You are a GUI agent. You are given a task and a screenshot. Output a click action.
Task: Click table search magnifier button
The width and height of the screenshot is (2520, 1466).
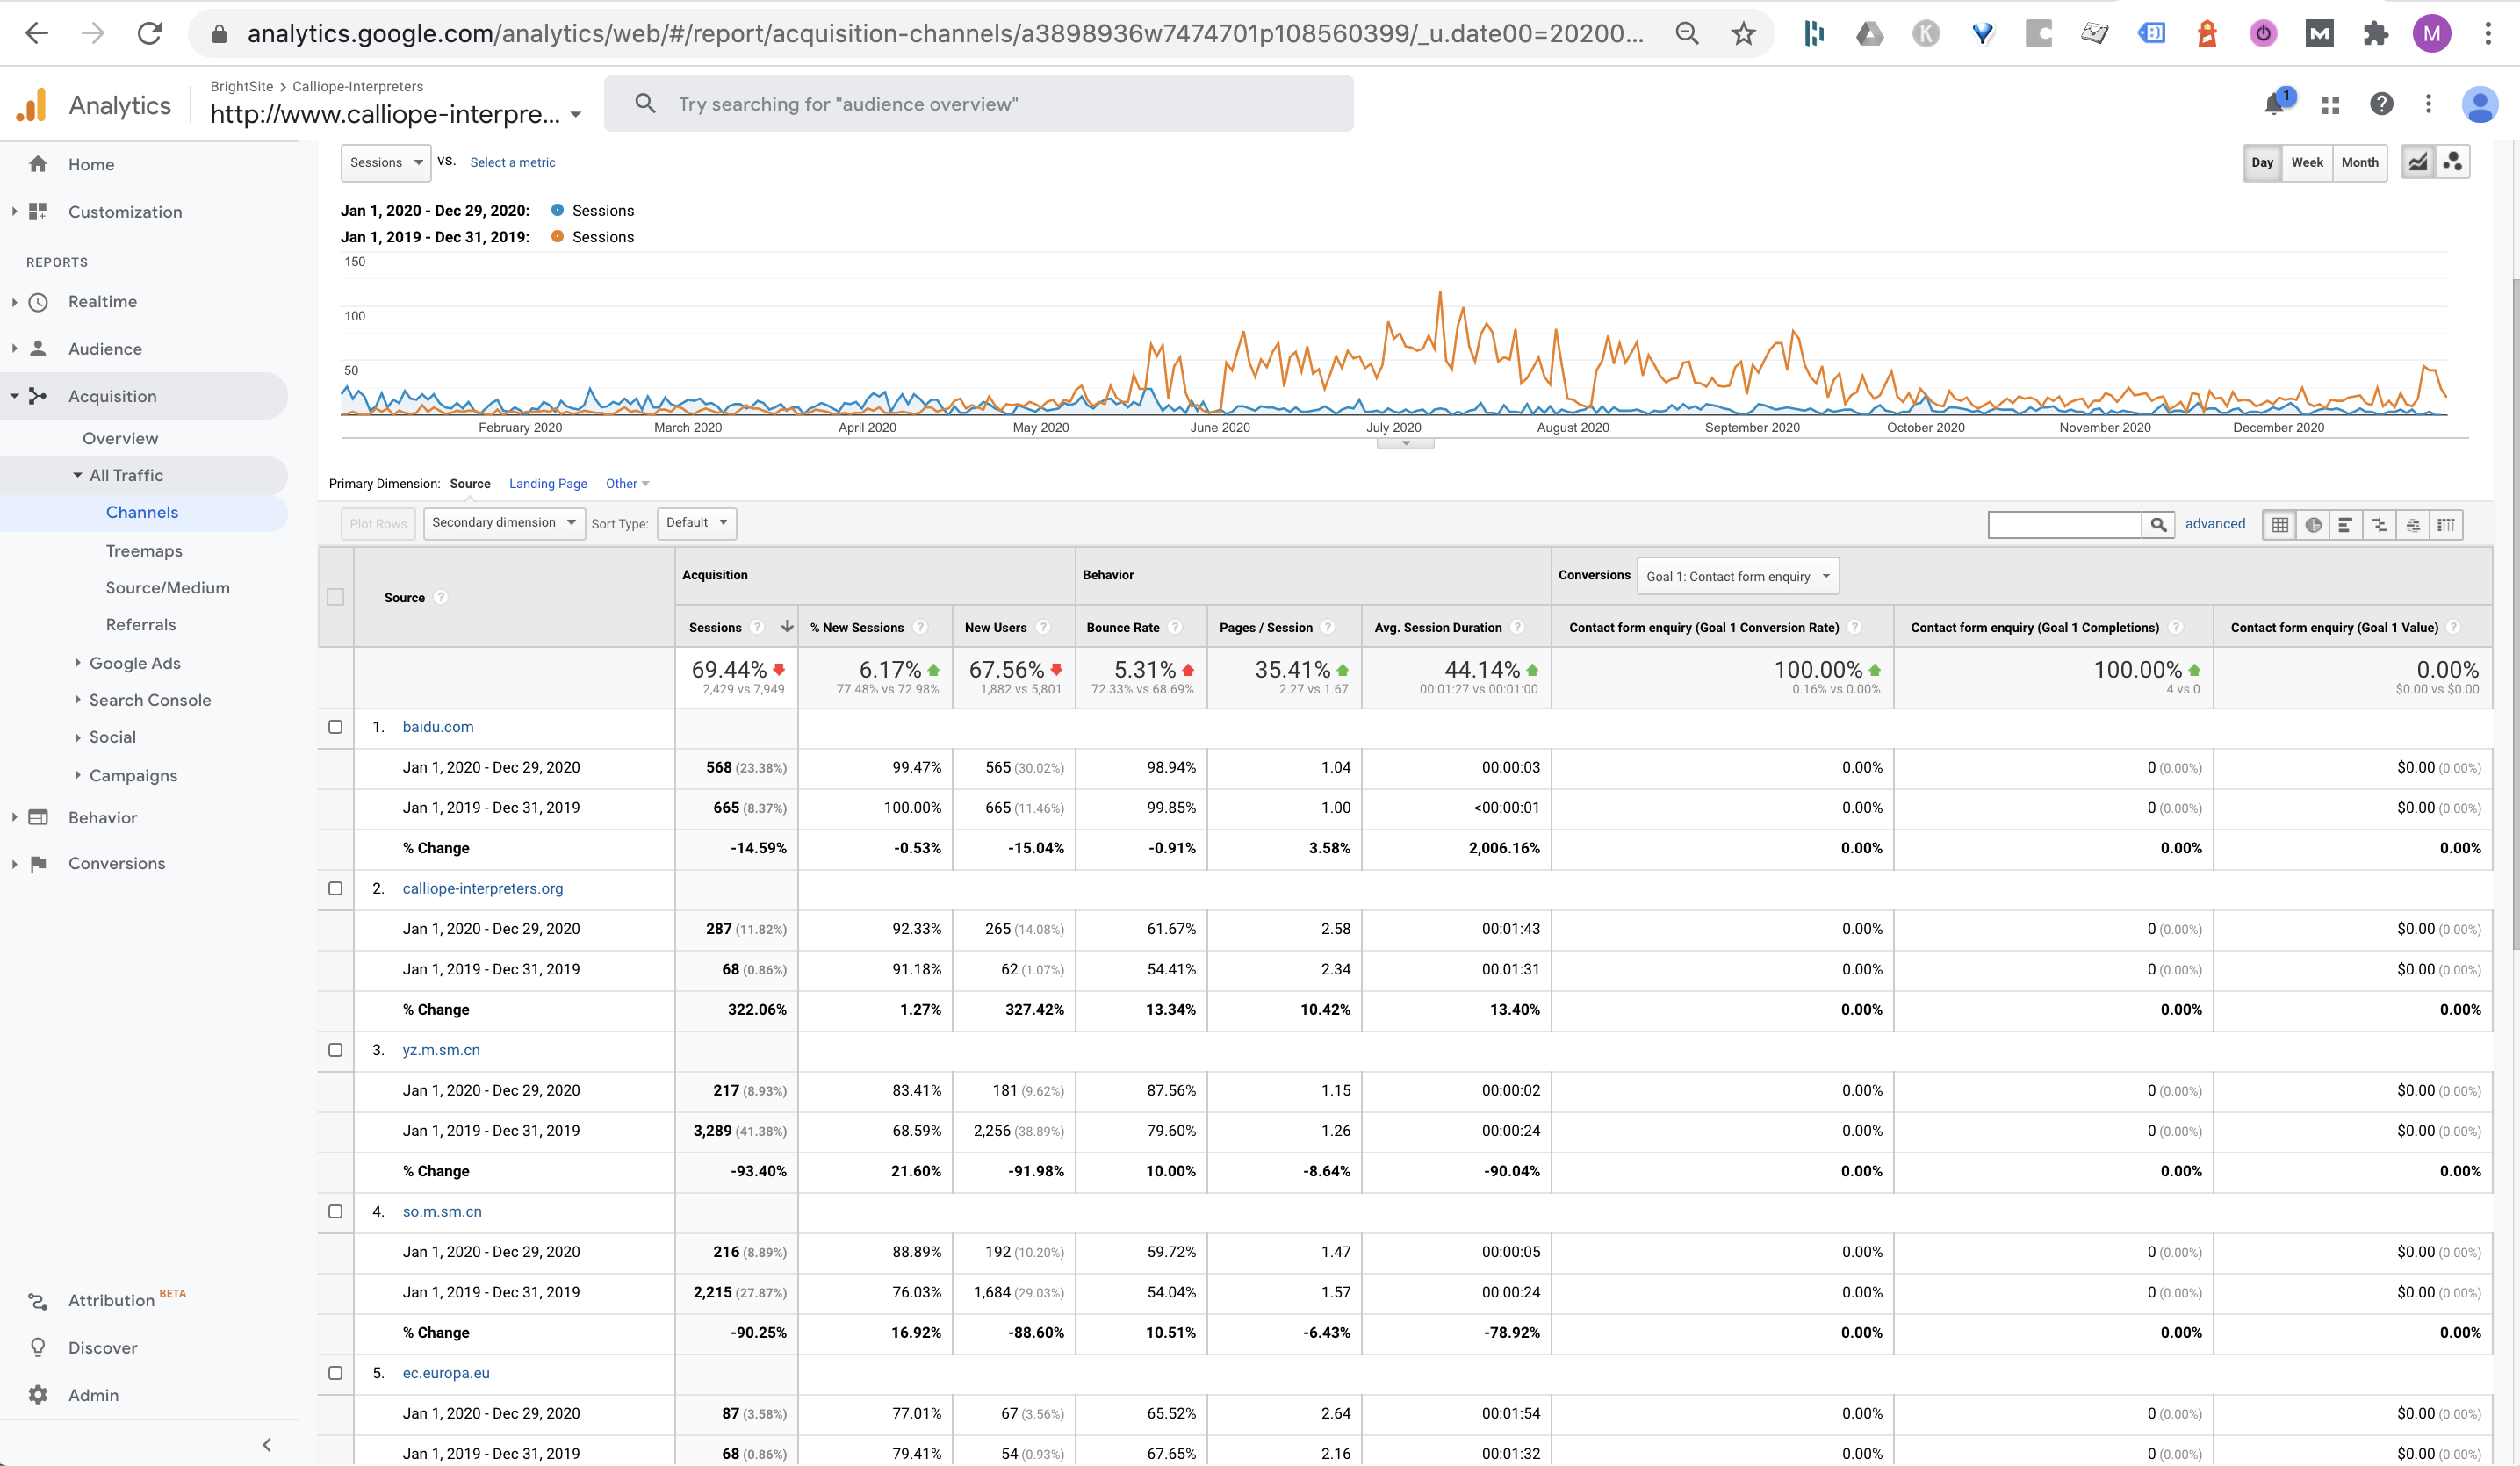(x=2158, y=525)
